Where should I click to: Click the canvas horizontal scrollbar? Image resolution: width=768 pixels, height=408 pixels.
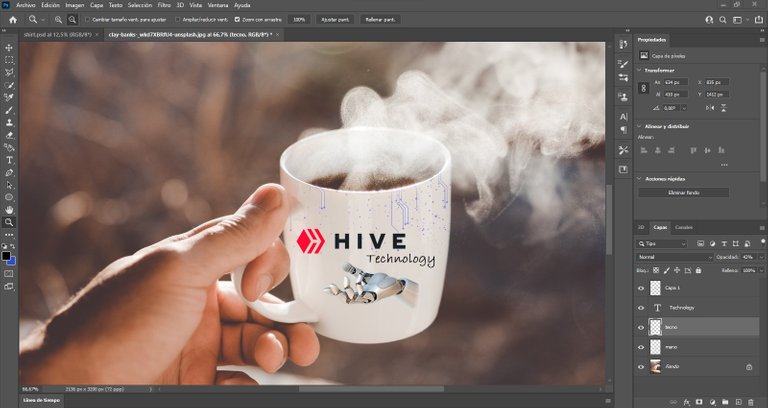[371, 389]
